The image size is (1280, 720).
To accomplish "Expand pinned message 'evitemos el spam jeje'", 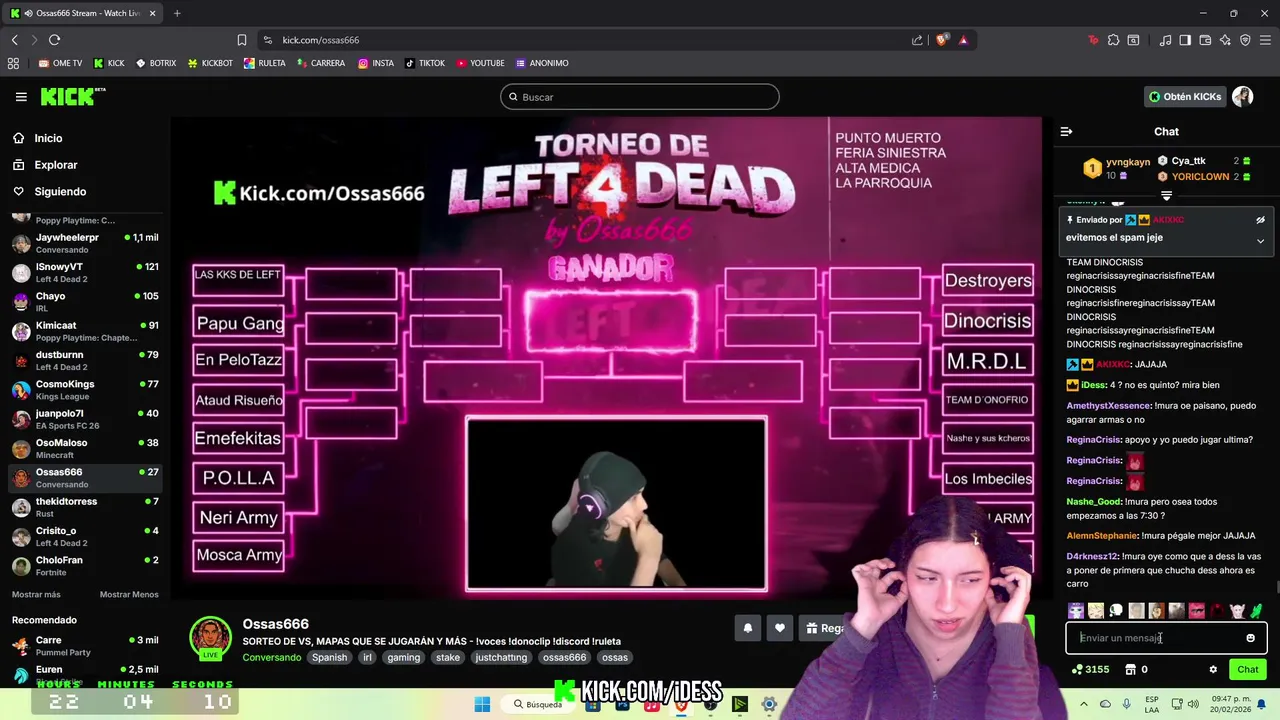I will pos(1260,240).
